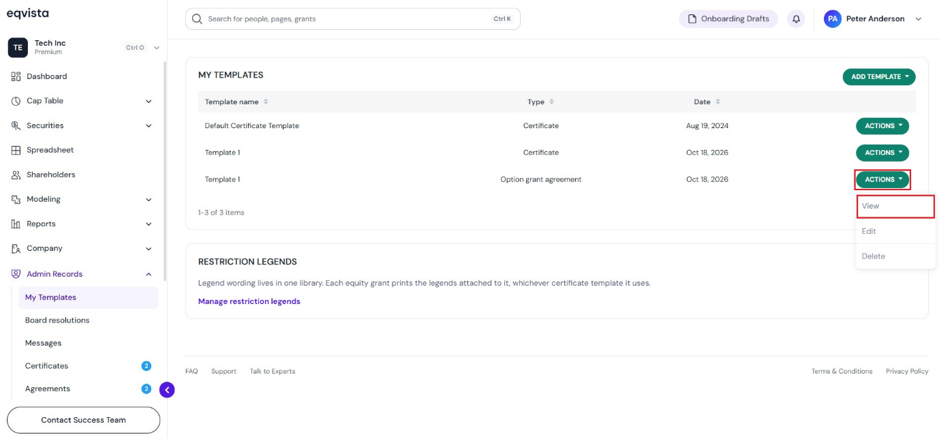
Task: Expand Reports submenu chevron
Action: (149, 224)
